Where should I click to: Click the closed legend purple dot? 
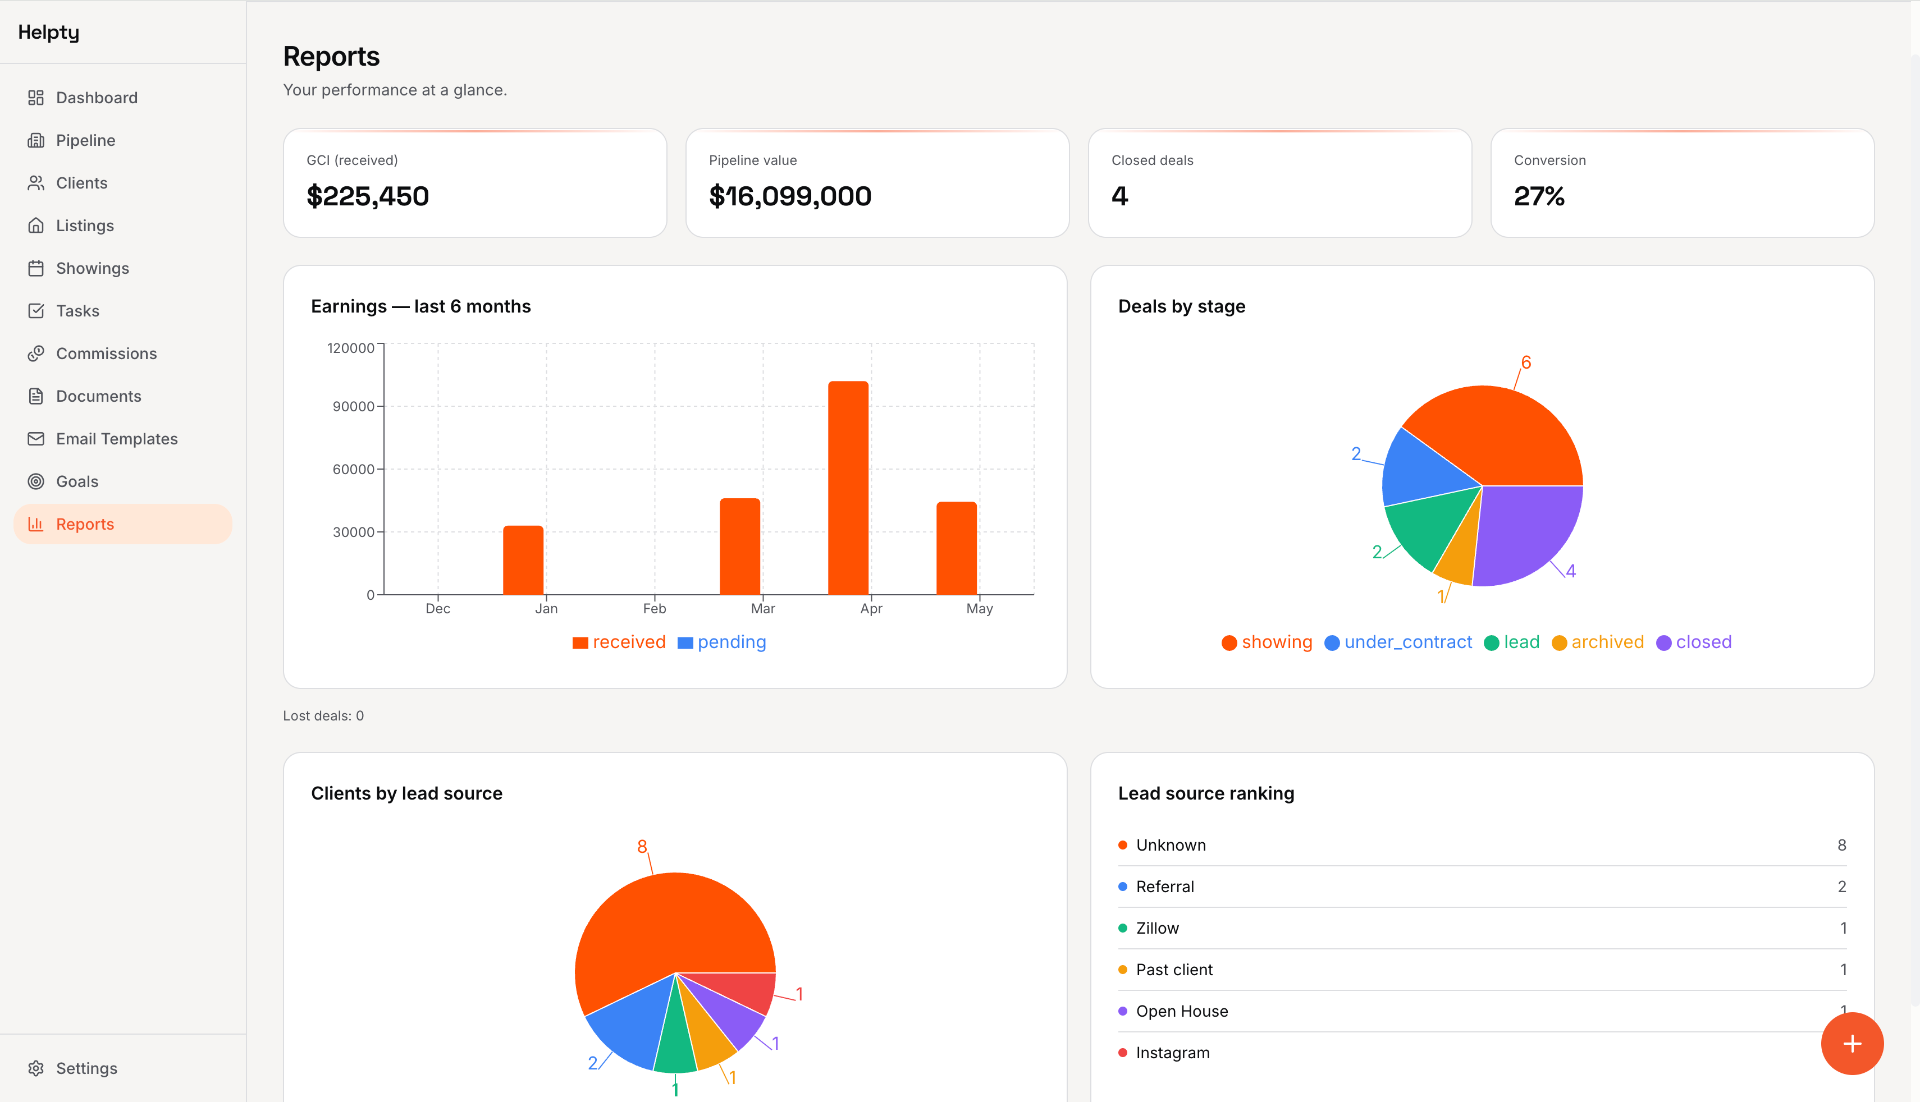coord(1664,643)
